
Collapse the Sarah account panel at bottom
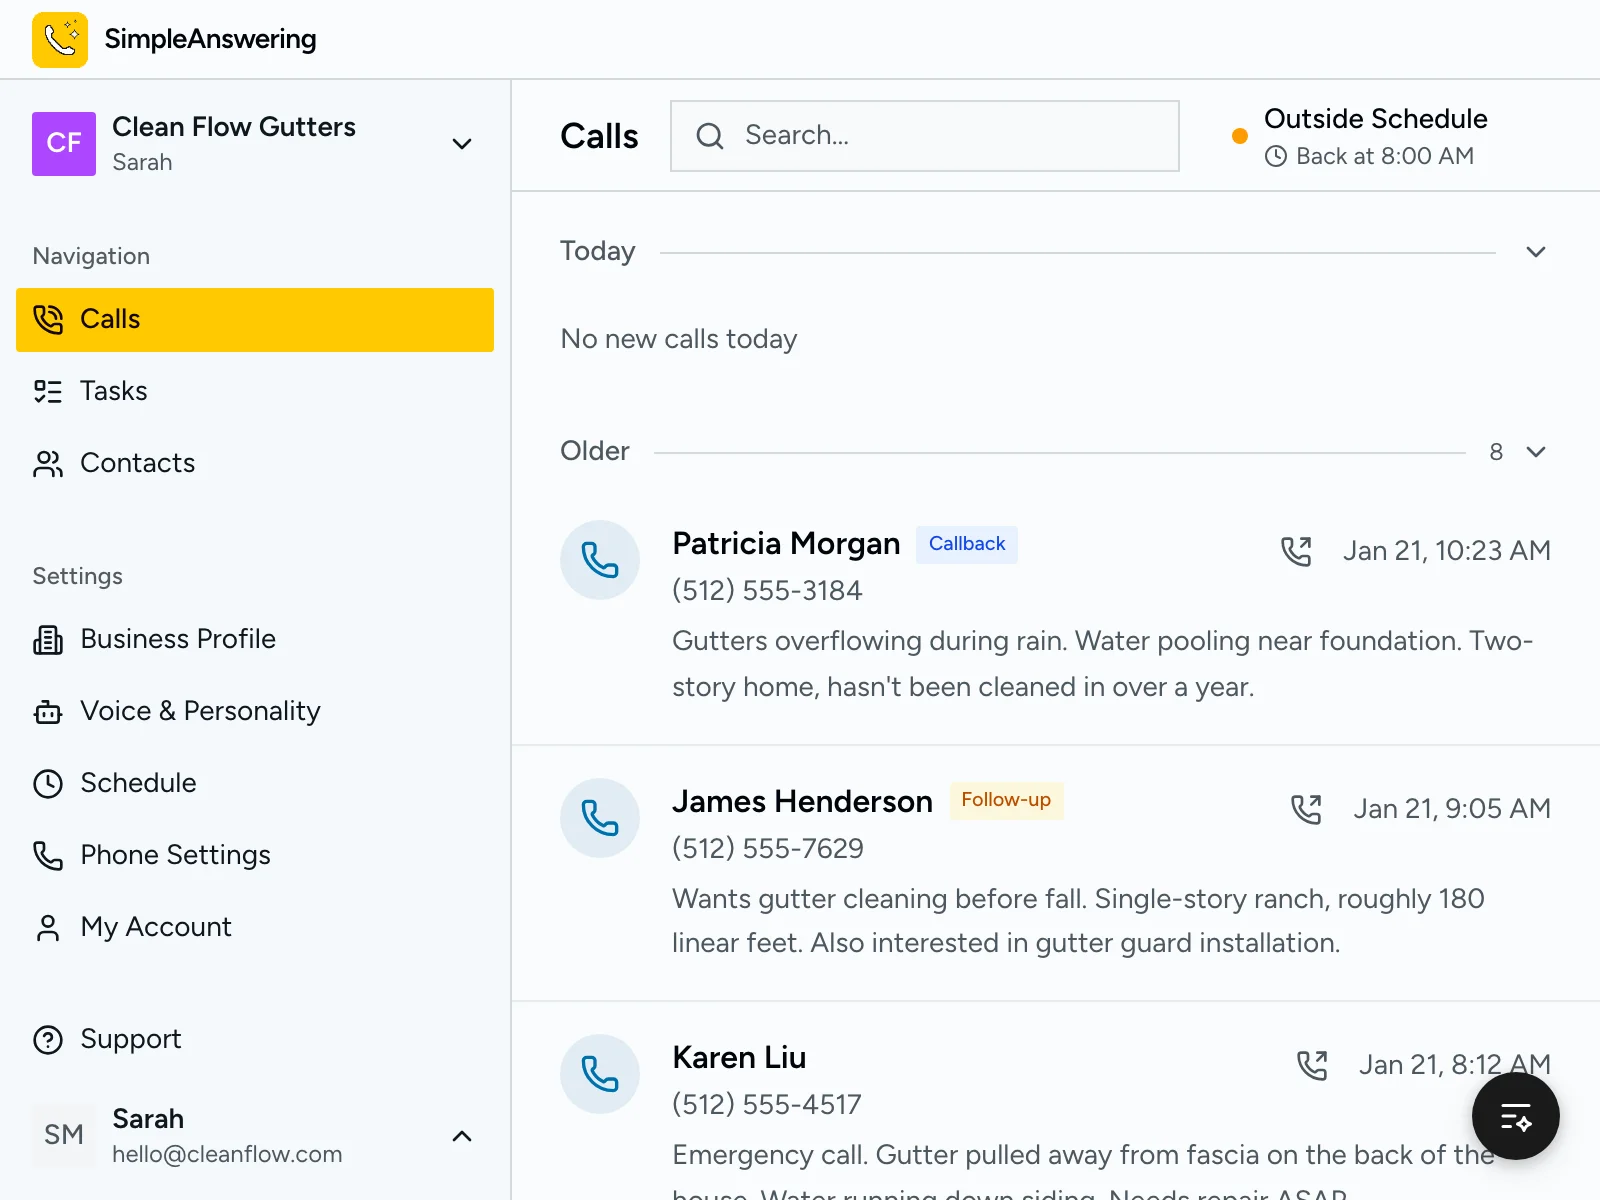point(462,1136)
